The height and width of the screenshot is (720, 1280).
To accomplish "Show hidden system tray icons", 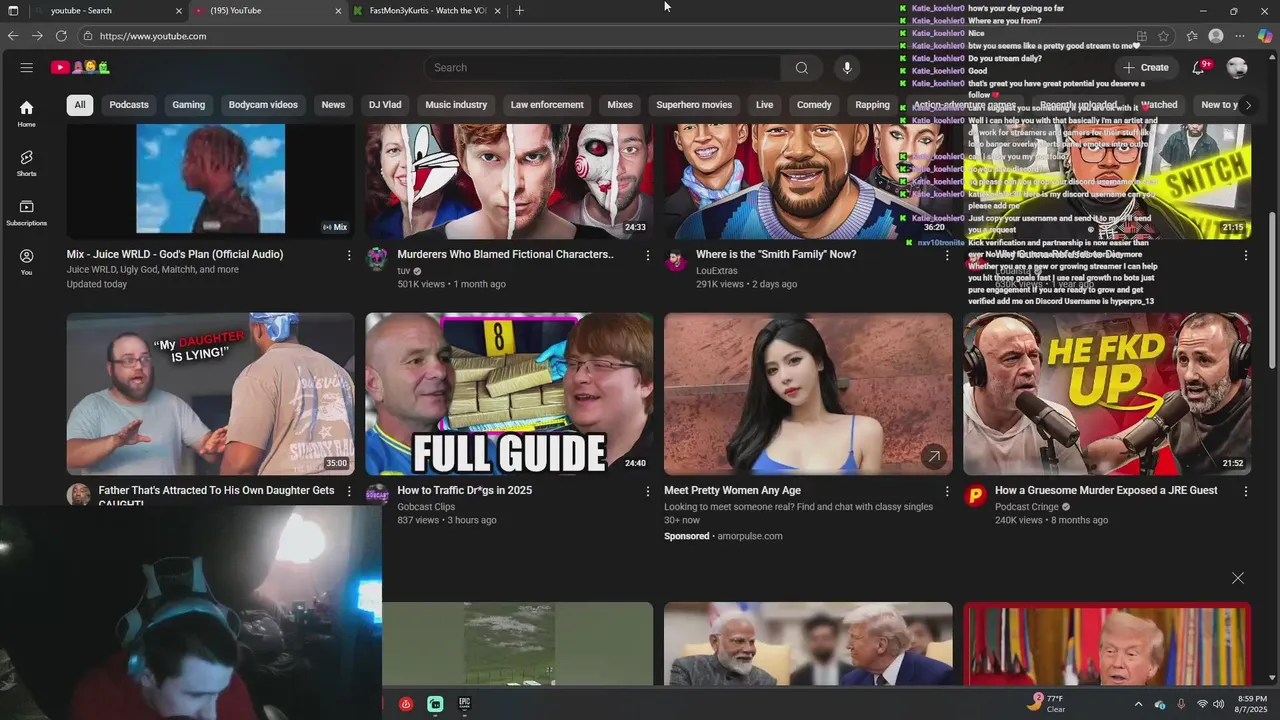I will click(x=1138, y=704).
